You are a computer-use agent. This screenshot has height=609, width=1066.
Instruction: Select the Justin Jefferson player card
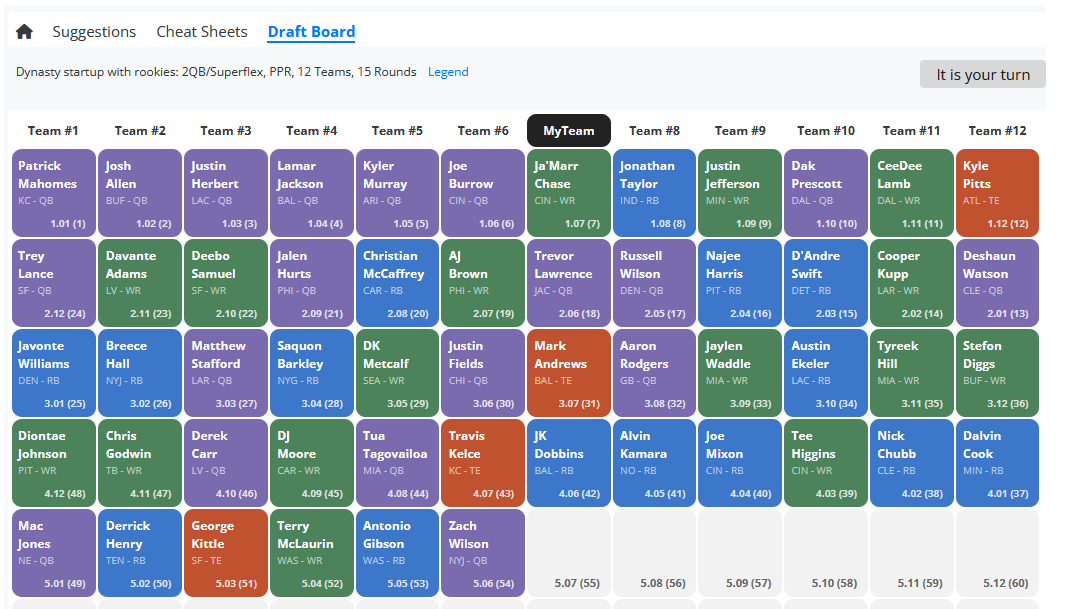(x=739, y=192)
